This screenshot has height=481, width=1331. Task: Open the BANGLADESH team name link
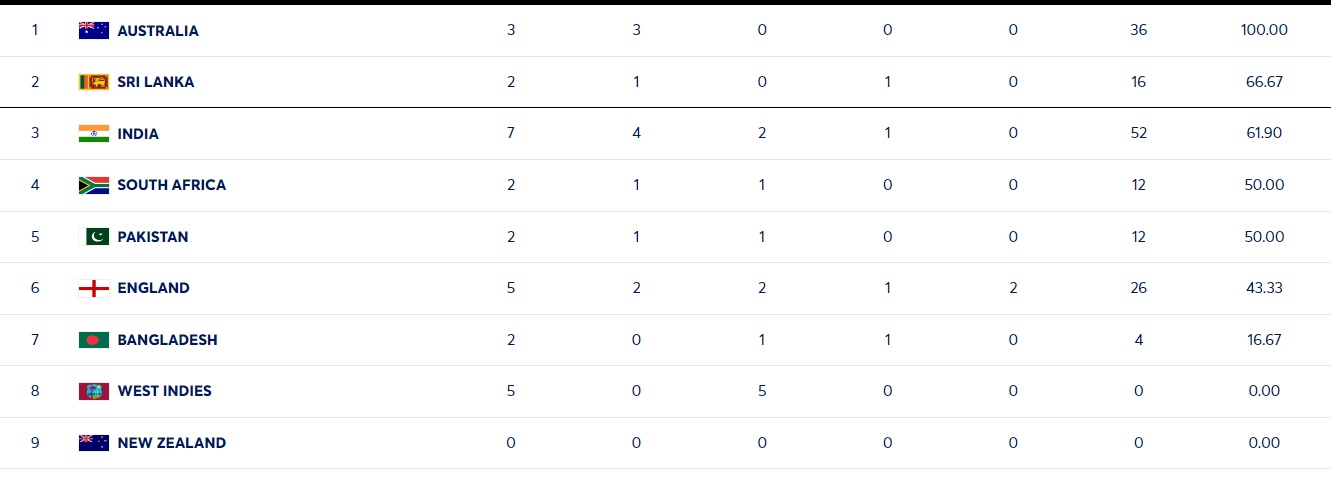(167, 340)
